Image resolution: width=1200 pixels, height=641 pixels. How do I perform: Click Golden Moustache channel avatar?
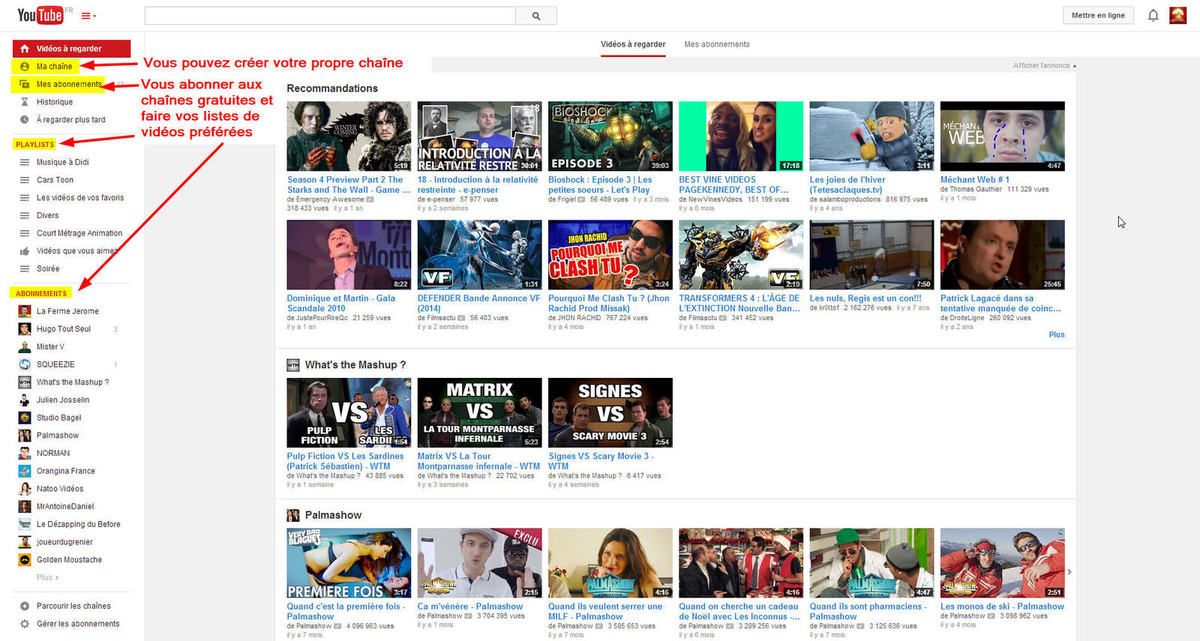pyautogui.click(x=25, y=560)
